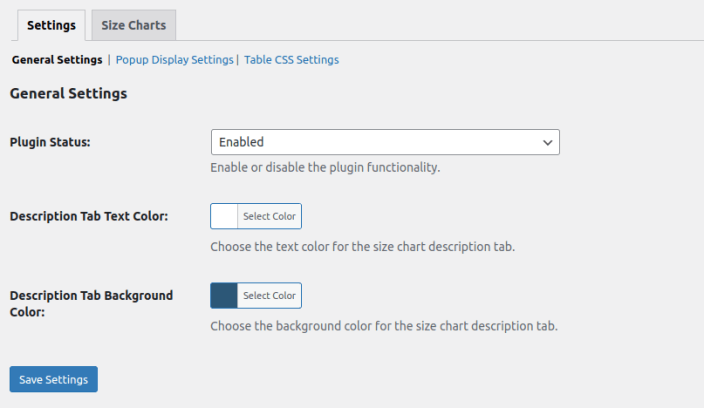The image size is (704, 408).
Task: Go to Table CSS Settings link
Action: [291, 60]
